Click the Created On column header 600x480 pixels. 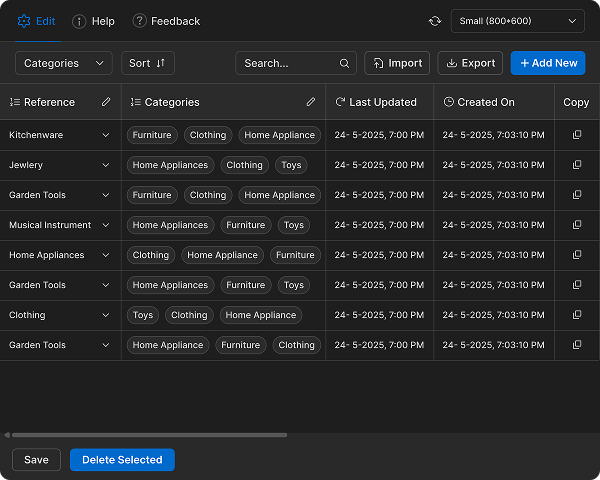[x=494, y=102]
